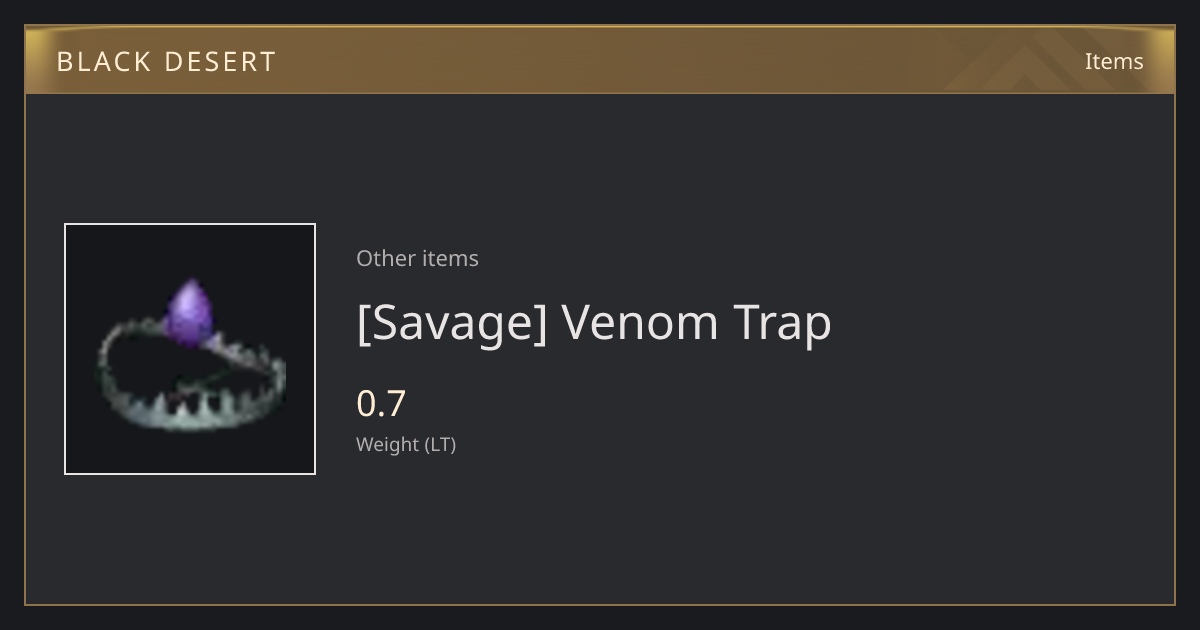
Task: Click the purple venom gem on the trap
Action: click(188, 313)
